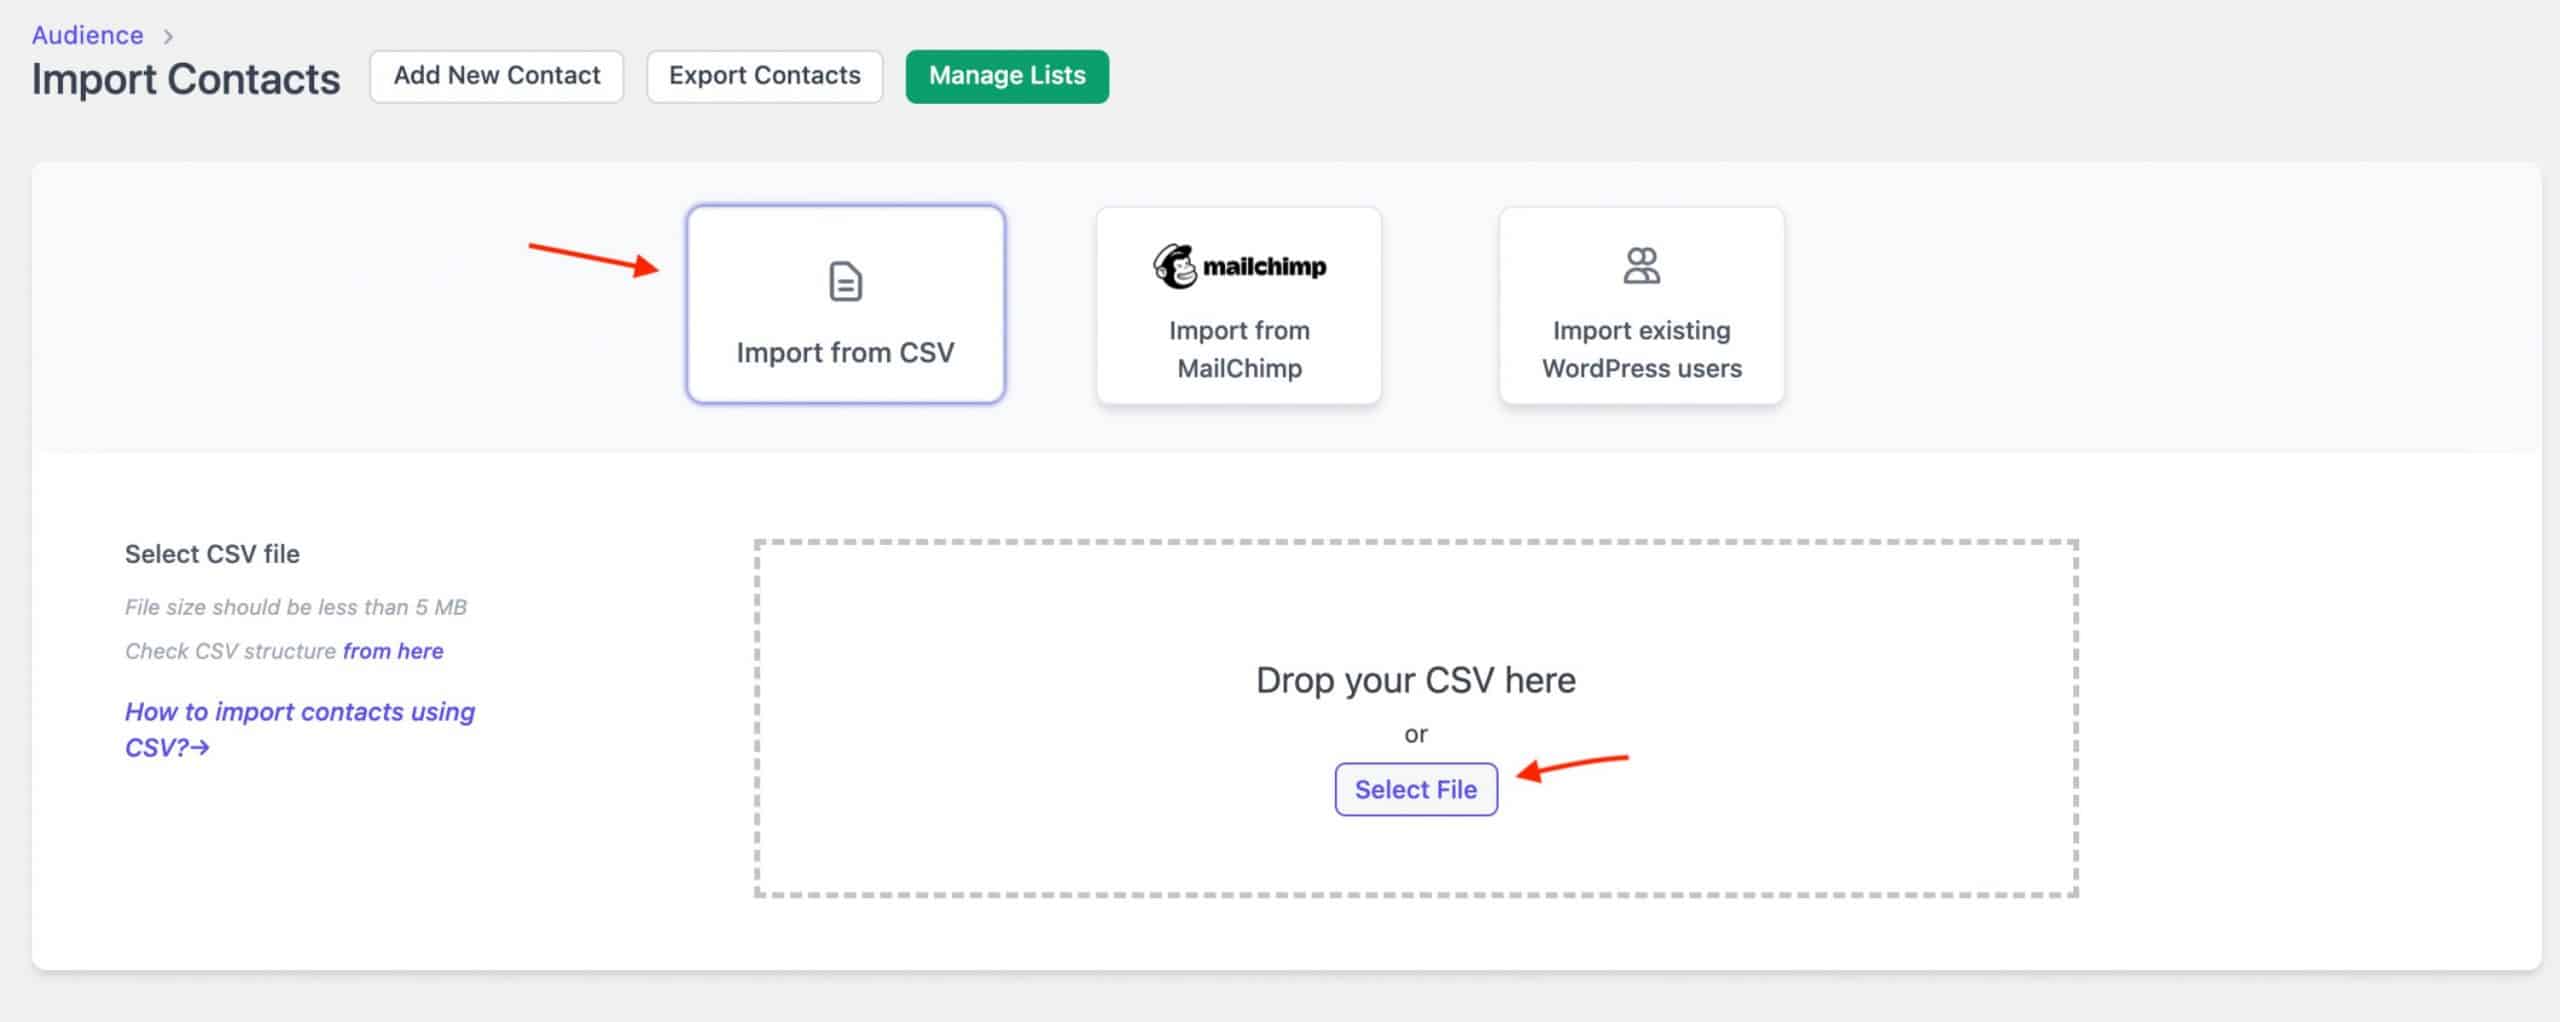The image size is (2560, 1022).
Task: Open the Add New Contact button
Action: tap(497, 76)
